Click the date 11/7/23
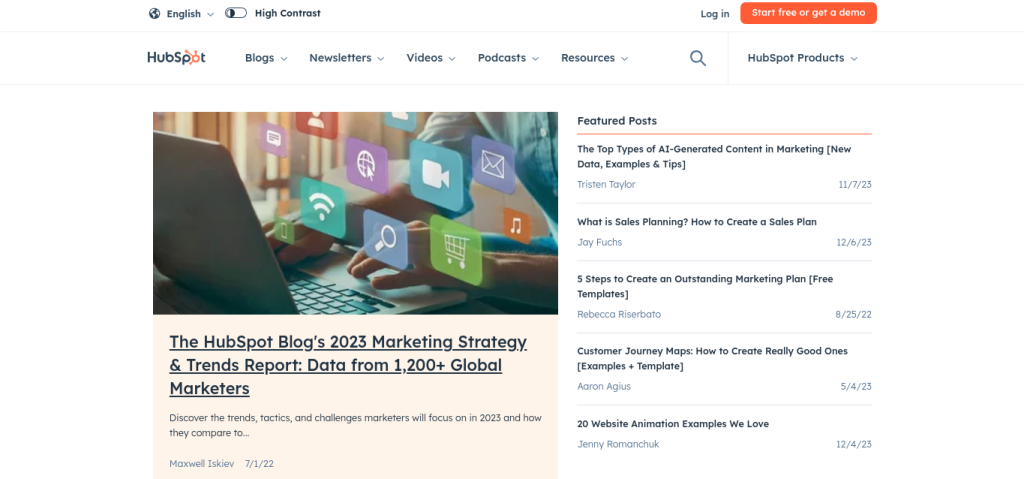 point(855,185)
